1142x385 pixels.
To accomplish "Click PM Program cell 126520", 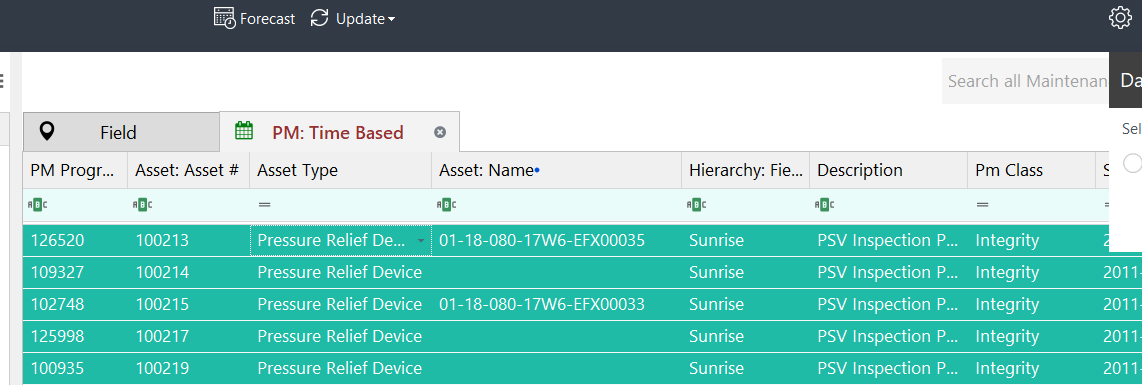I will [x=75, y=240].
